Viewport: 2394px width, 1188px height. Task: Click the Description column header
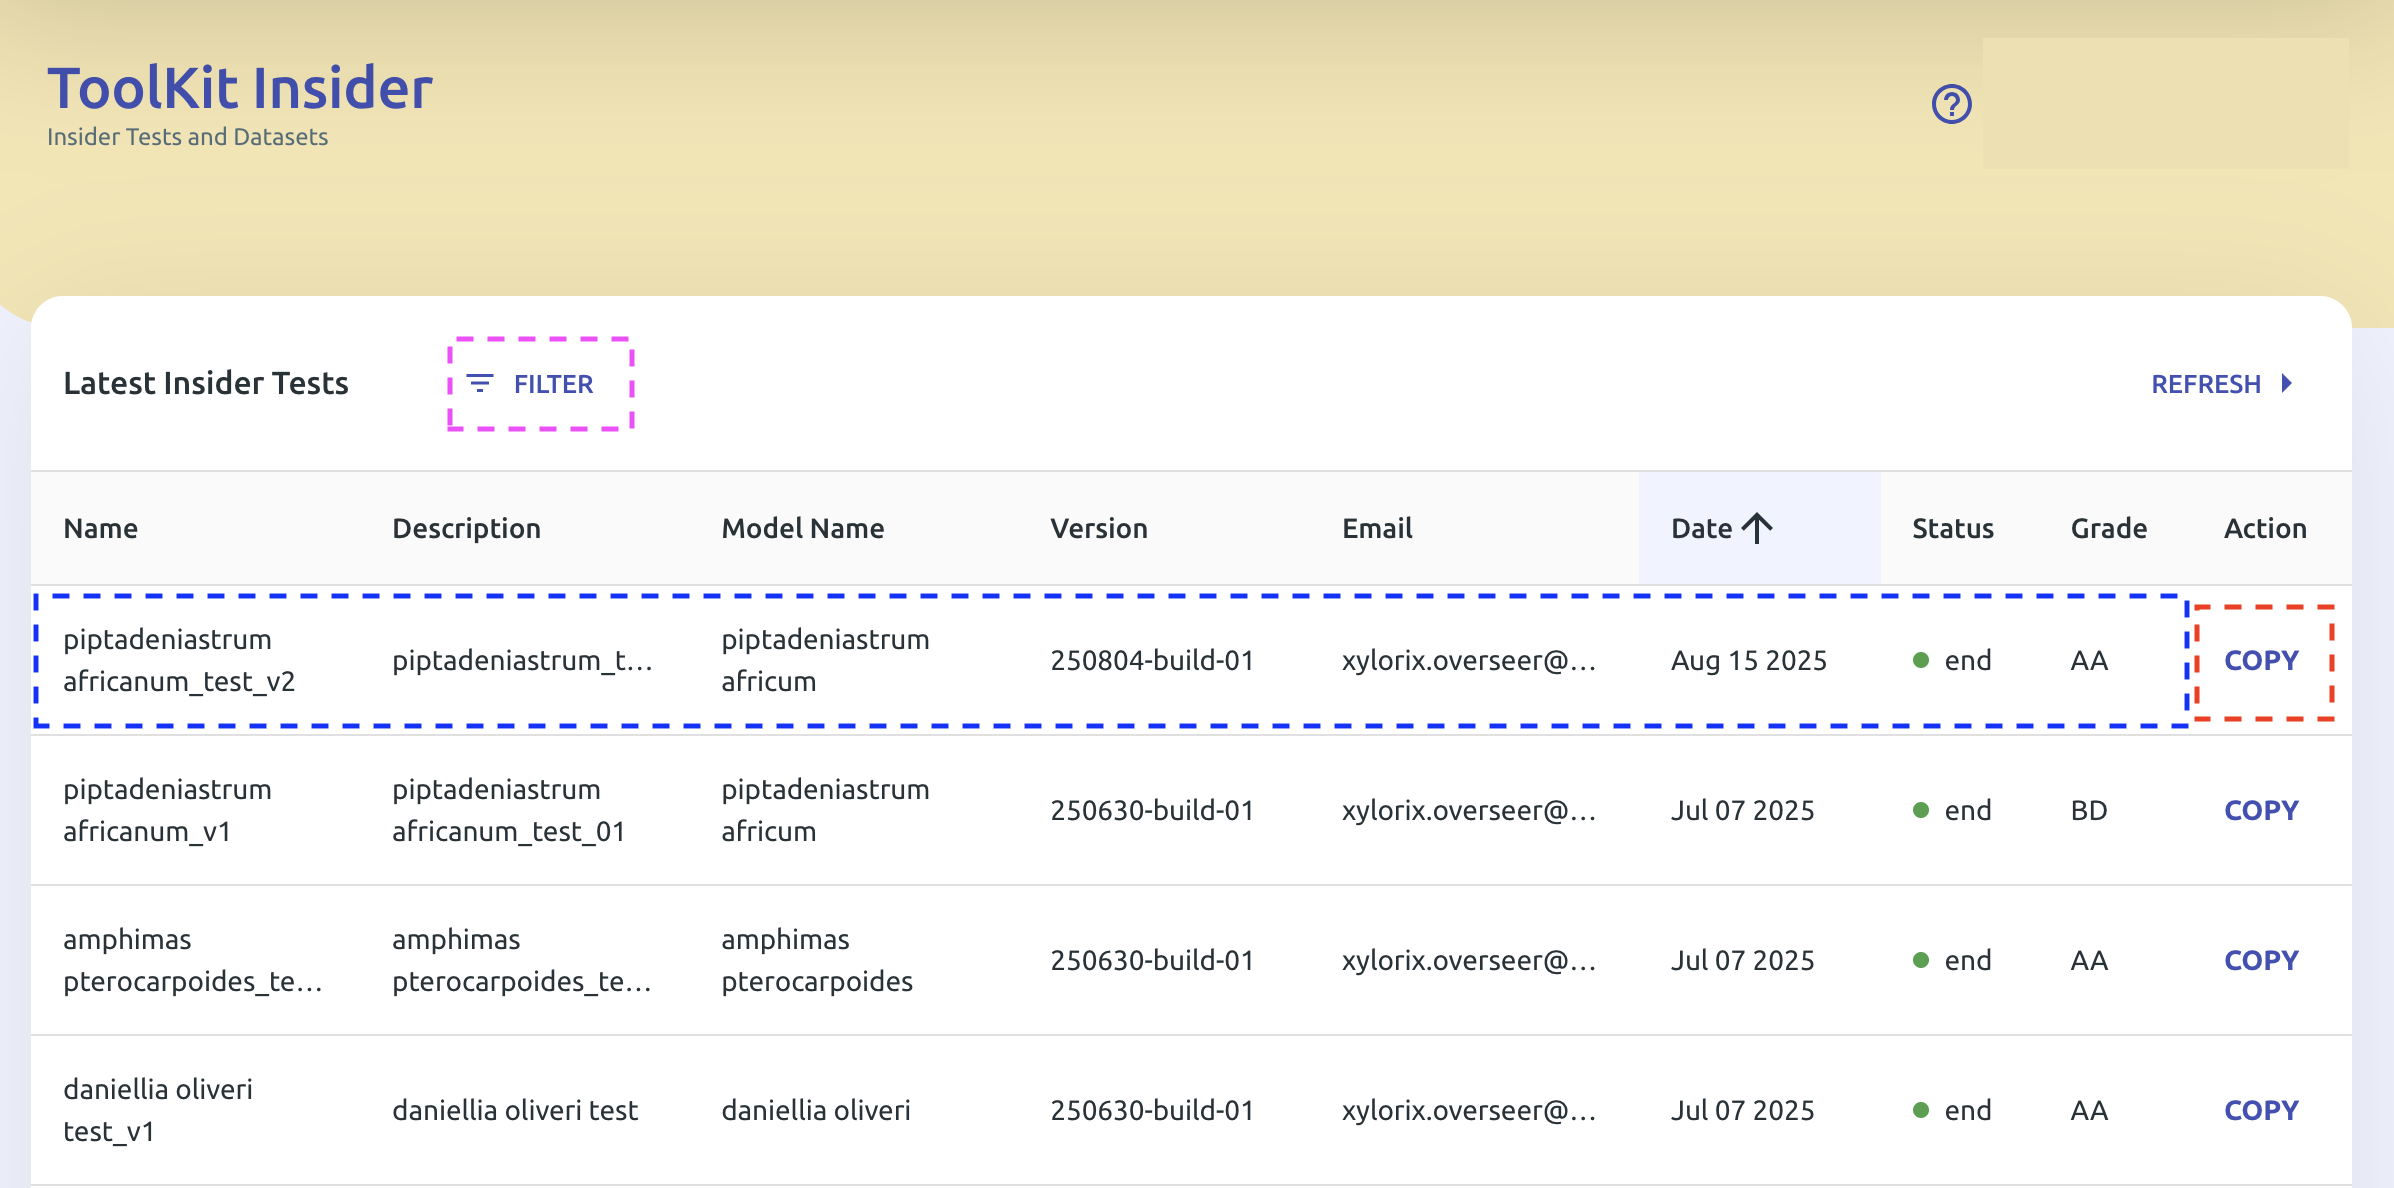pyautogui.click(x=466, y=528)
